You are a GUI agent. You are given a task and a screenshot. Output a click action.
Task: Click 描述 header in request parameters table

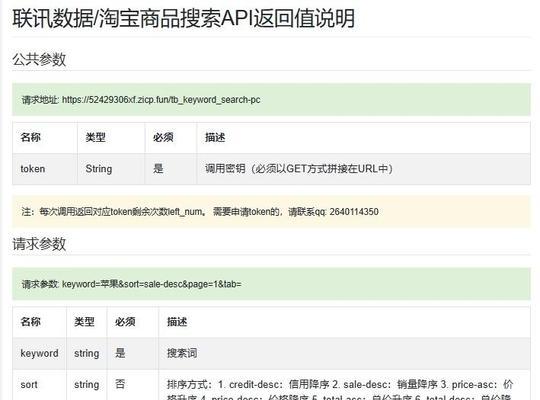click(177, 321)
